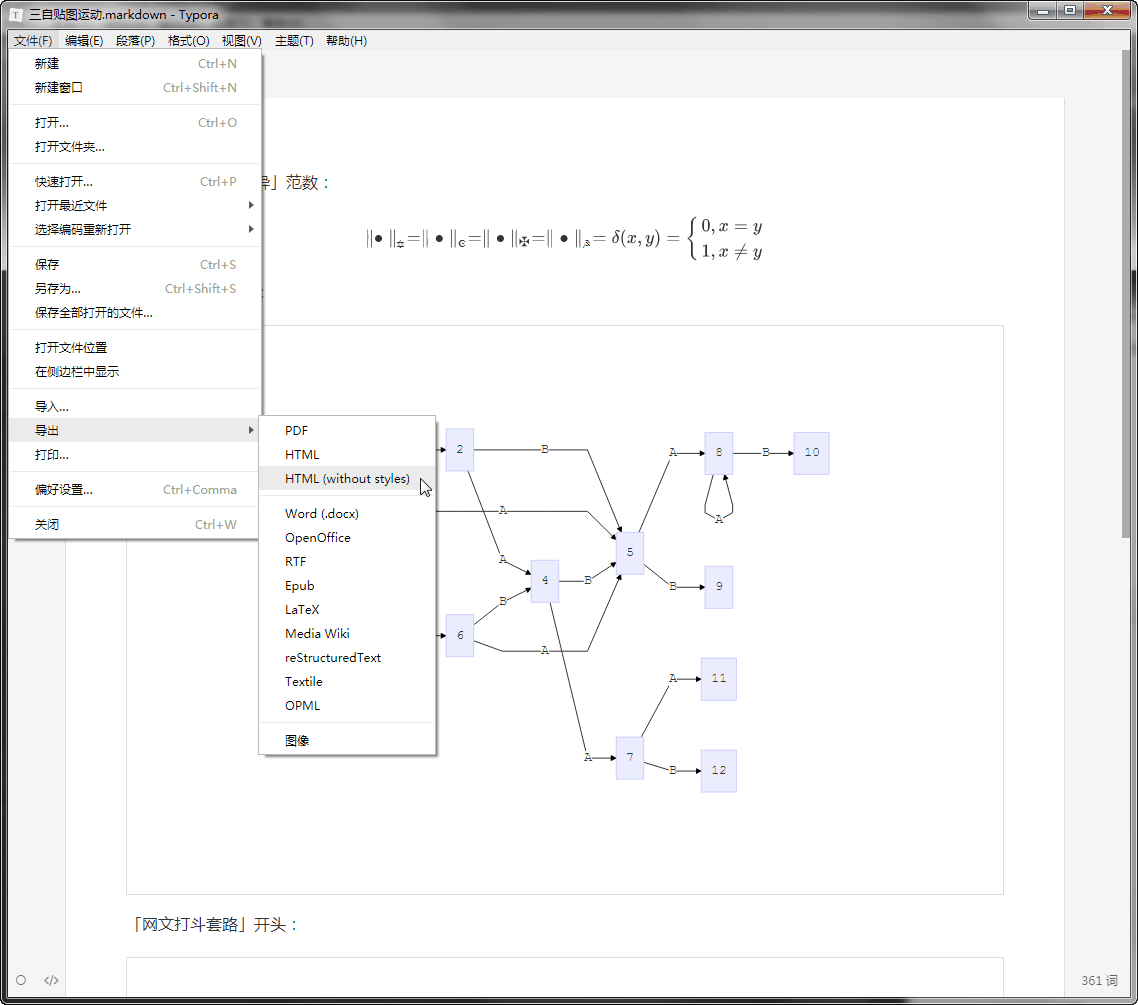Open the 帮助(H) menu
This screenshot has width=1138, height=1005.
click(x=346, y=41)
